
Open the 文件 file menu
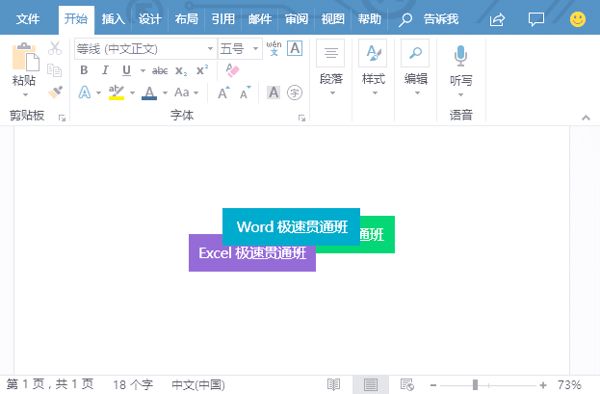(x=28, y=19)
